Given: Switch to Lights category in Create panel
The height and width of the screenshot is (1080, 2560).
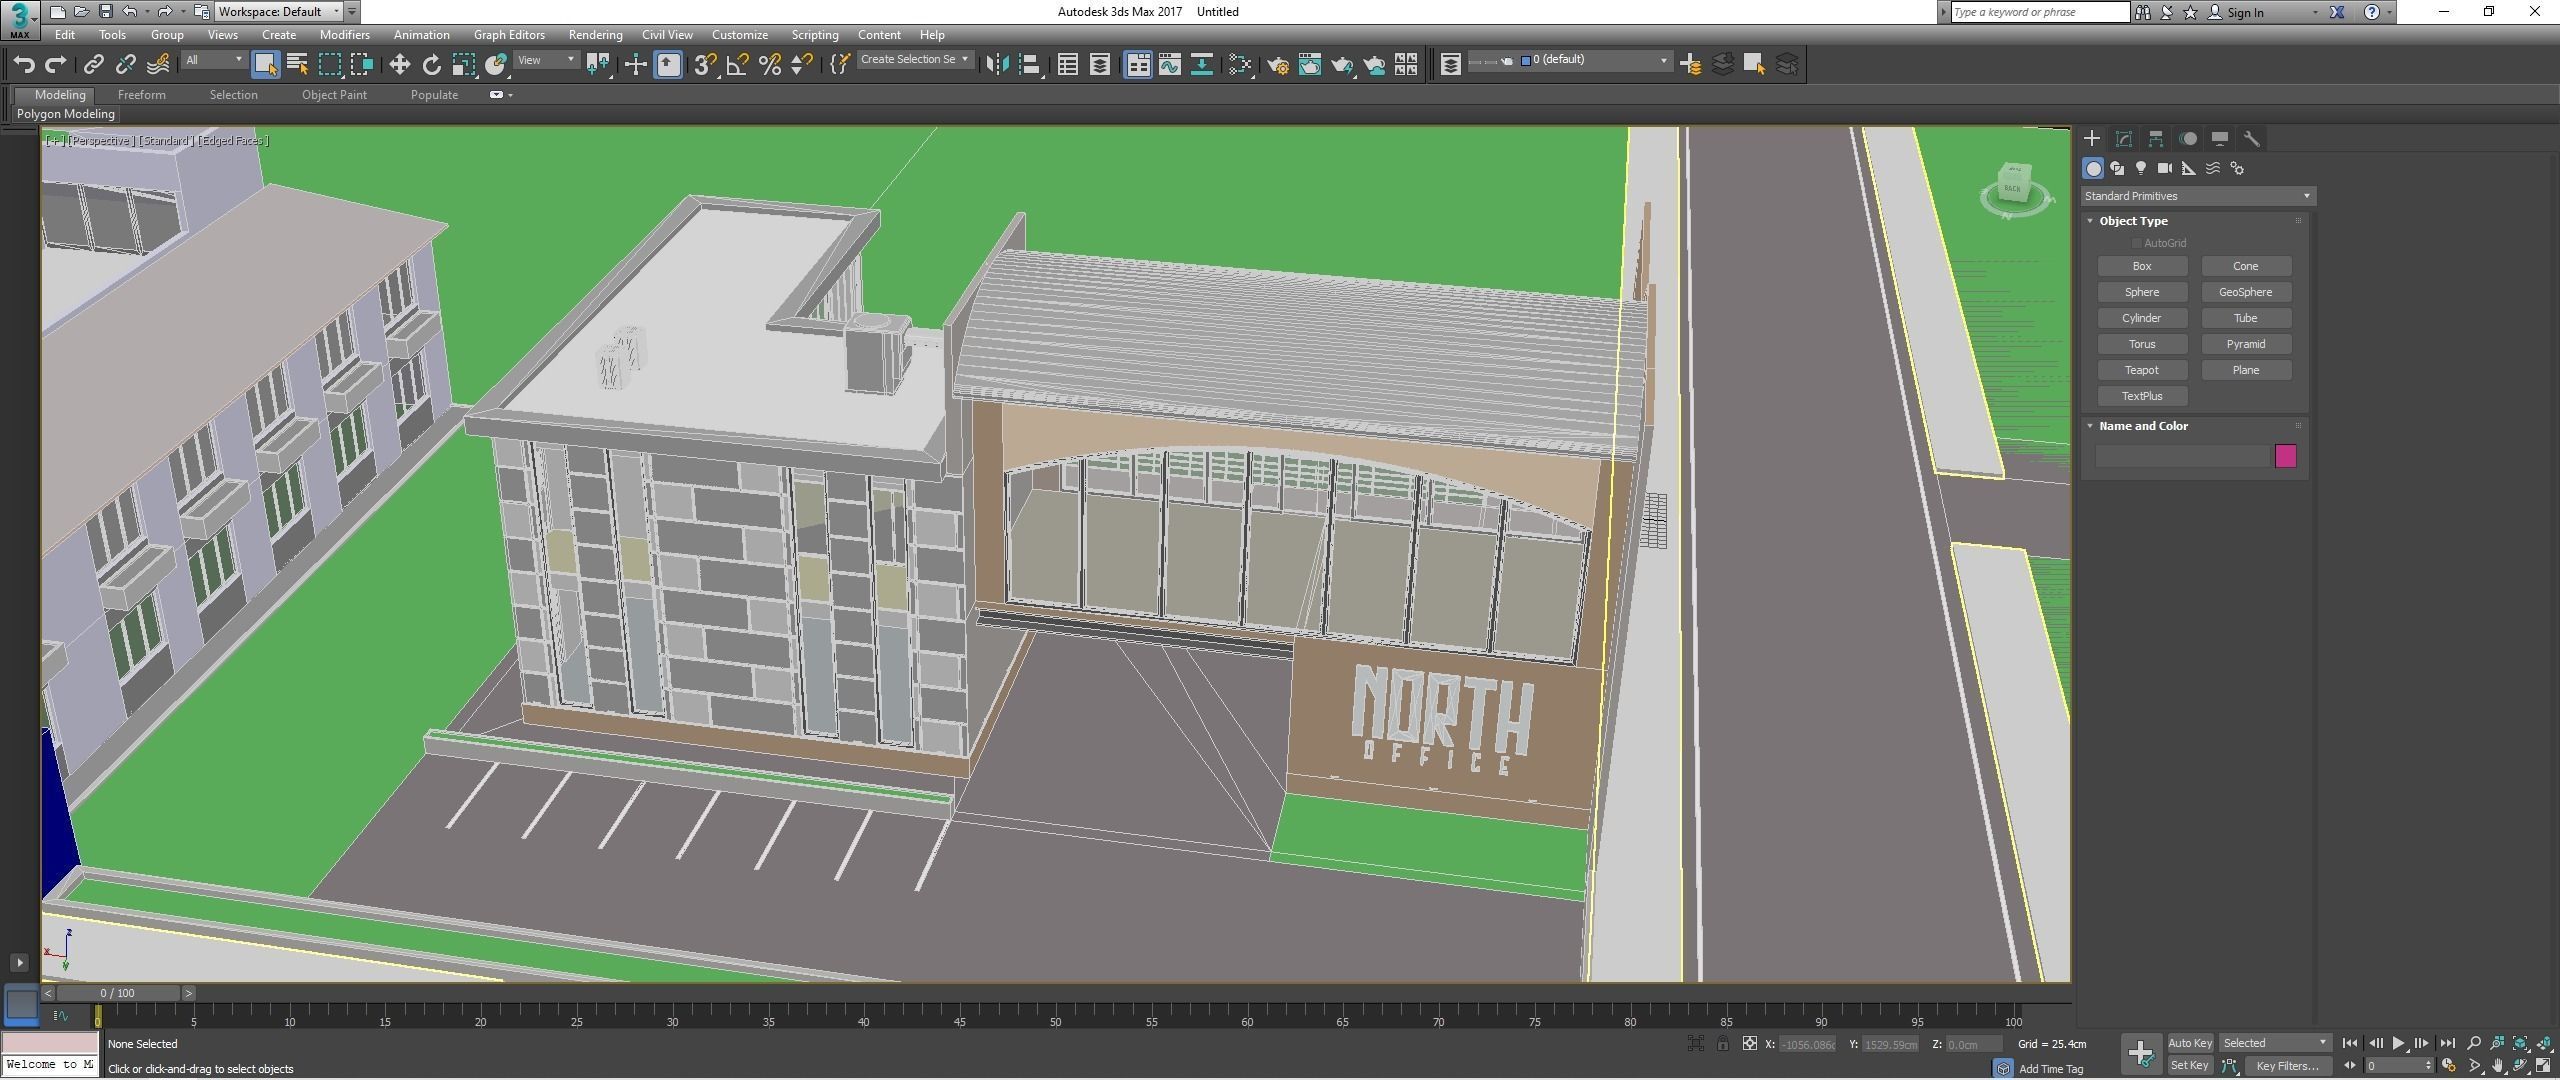Looking at the screenshot, I should coord(2140,168).
